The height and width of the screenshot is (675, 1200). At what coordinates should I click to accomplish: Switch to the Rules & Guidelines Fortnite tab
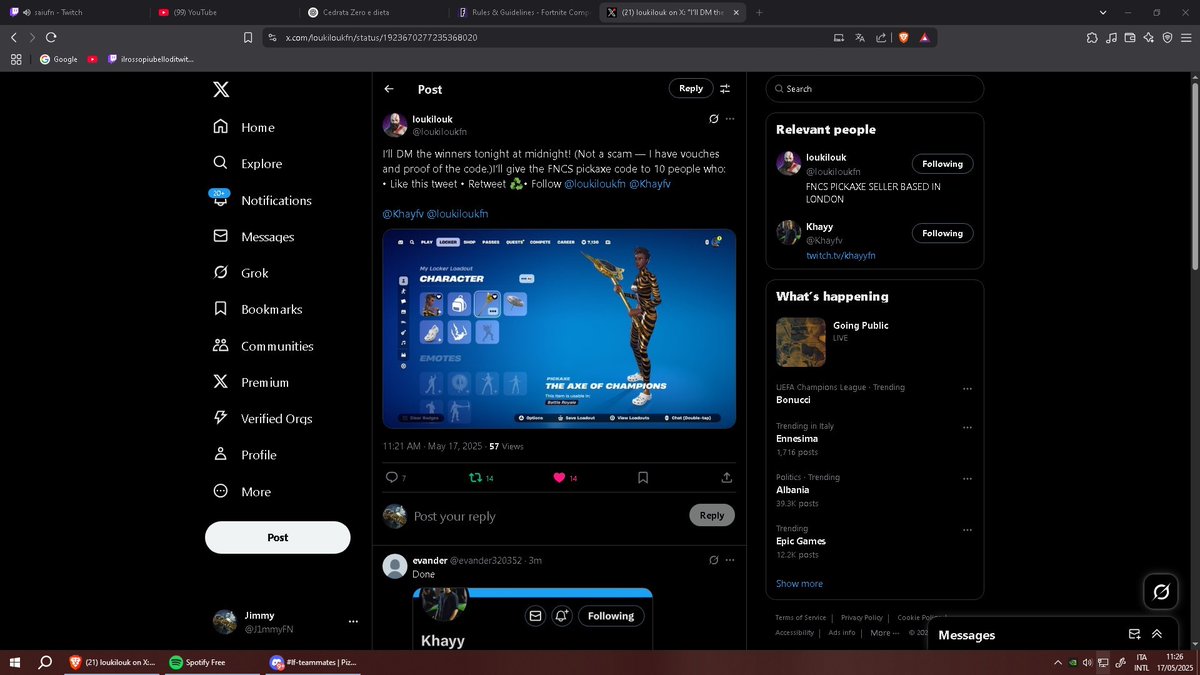pyautogui.click(x=523, y=12)
